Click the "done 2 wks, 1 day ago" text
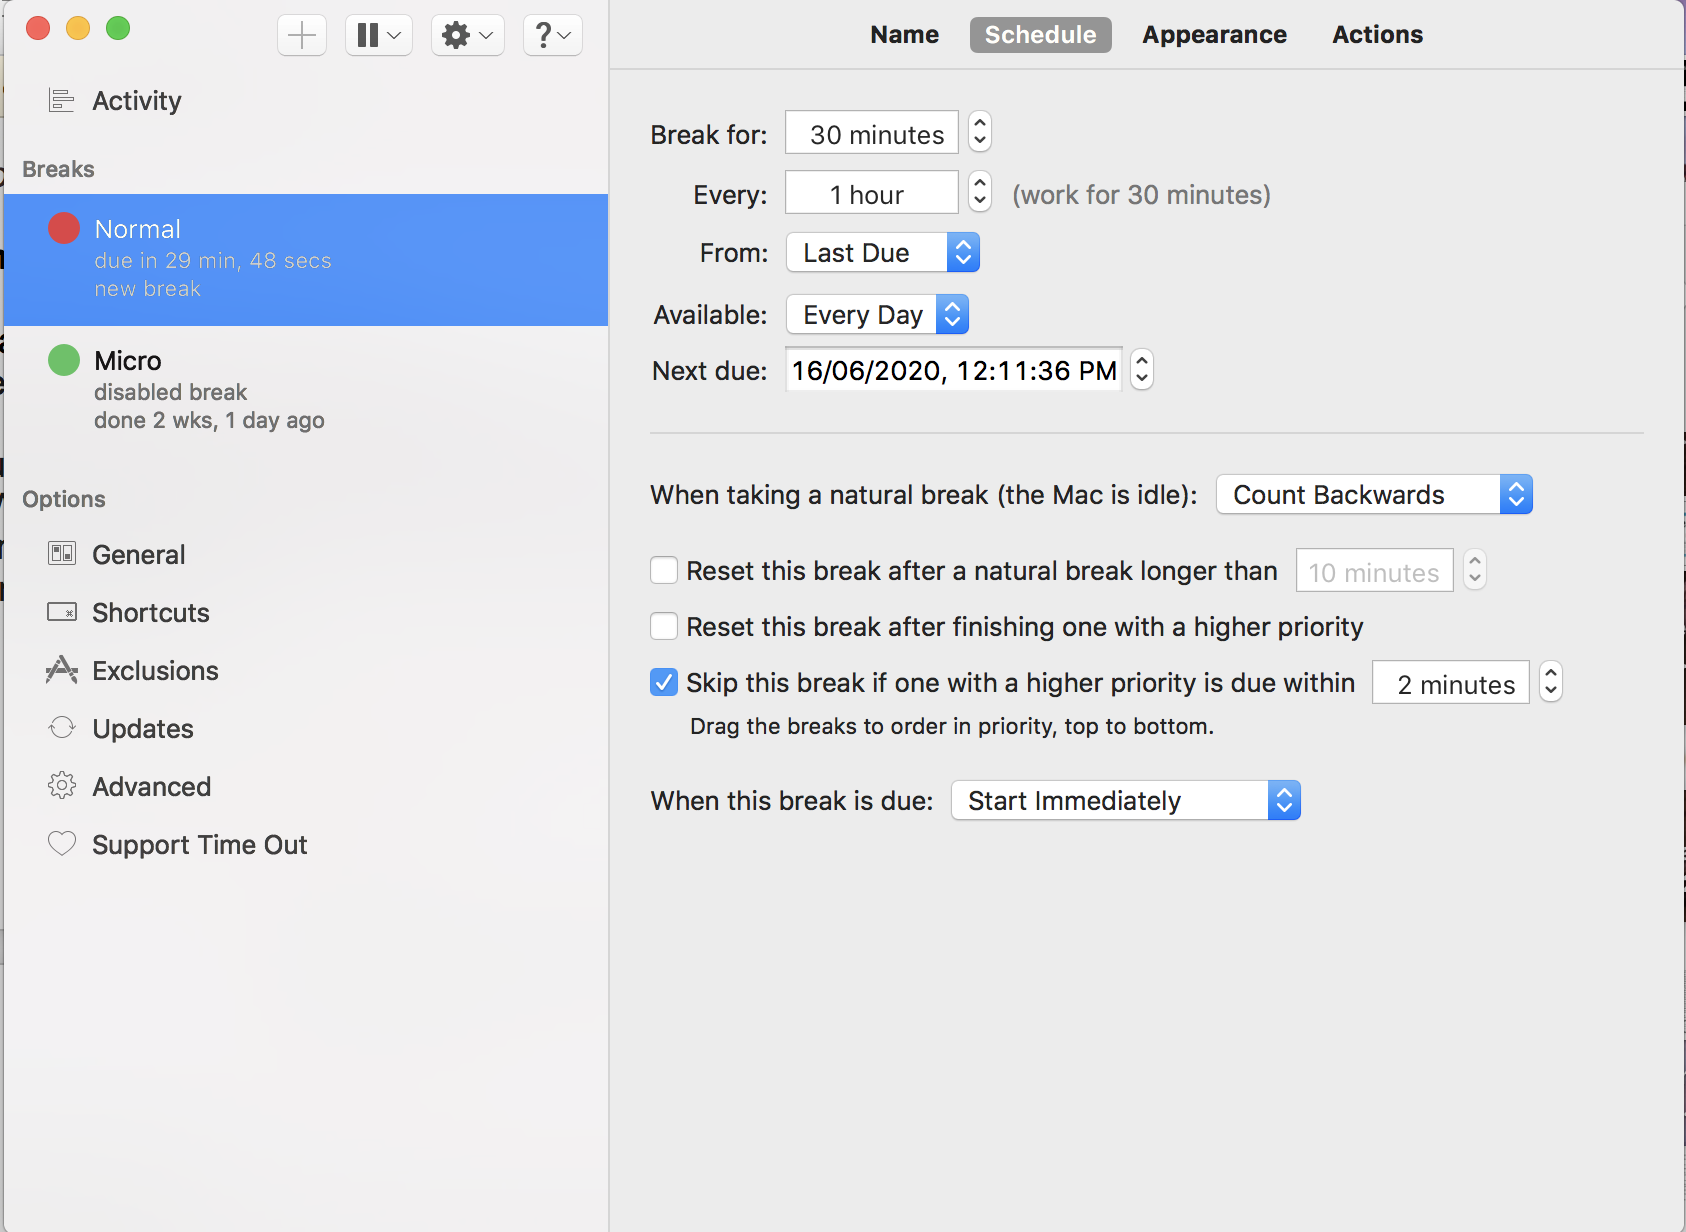Image resolution: width=1686 pixels, height=1232 pixels. pos(209,421)
